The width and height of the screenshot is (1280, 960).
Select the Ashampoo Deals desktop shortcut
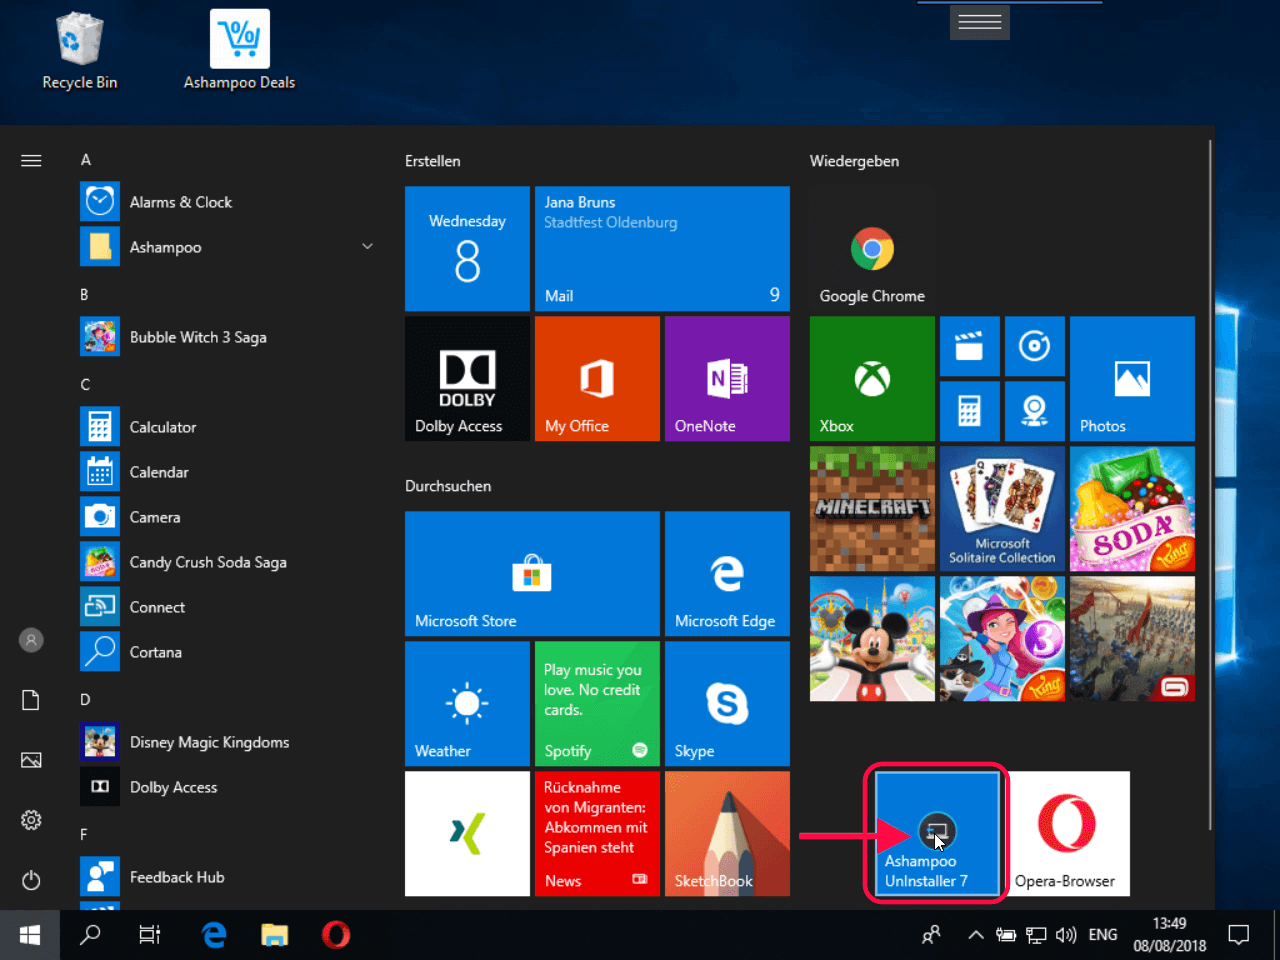pos(239,51)
